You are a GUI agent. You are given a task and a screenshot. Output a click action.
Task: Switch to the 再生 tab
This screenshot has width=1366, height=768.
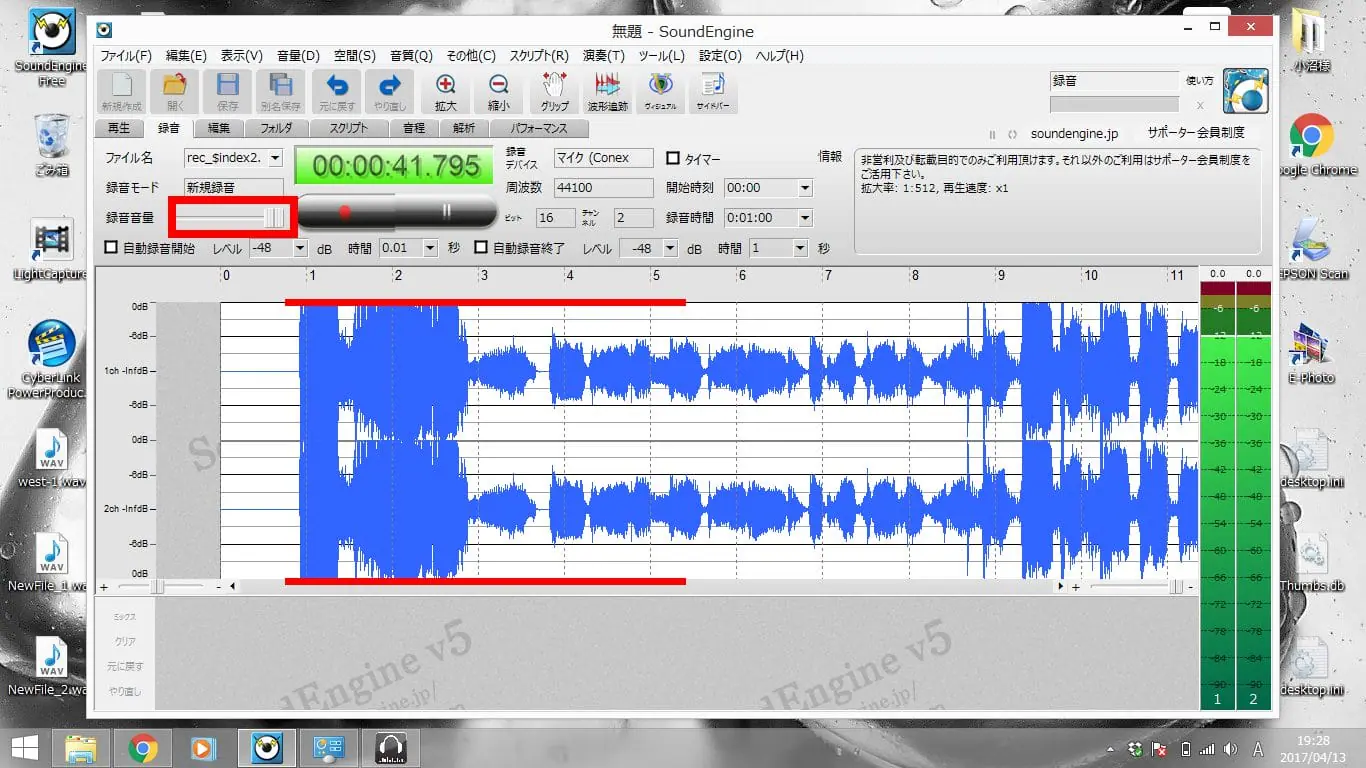pos(119,129)
